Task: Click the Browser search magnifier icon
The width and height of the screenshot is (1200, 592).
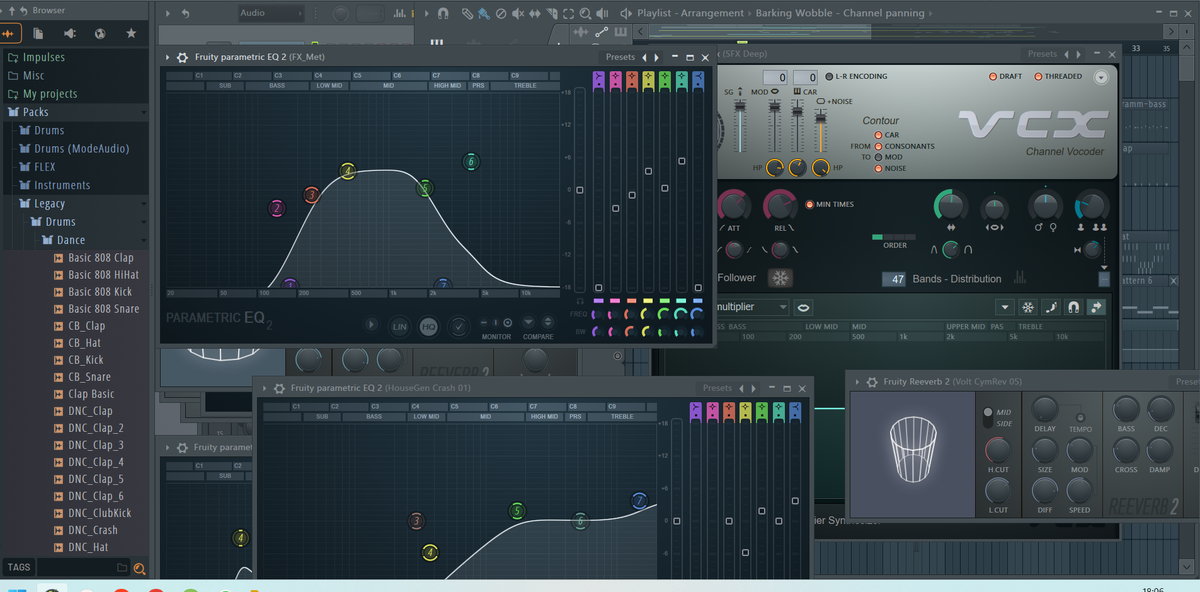Action: (139, 568)
